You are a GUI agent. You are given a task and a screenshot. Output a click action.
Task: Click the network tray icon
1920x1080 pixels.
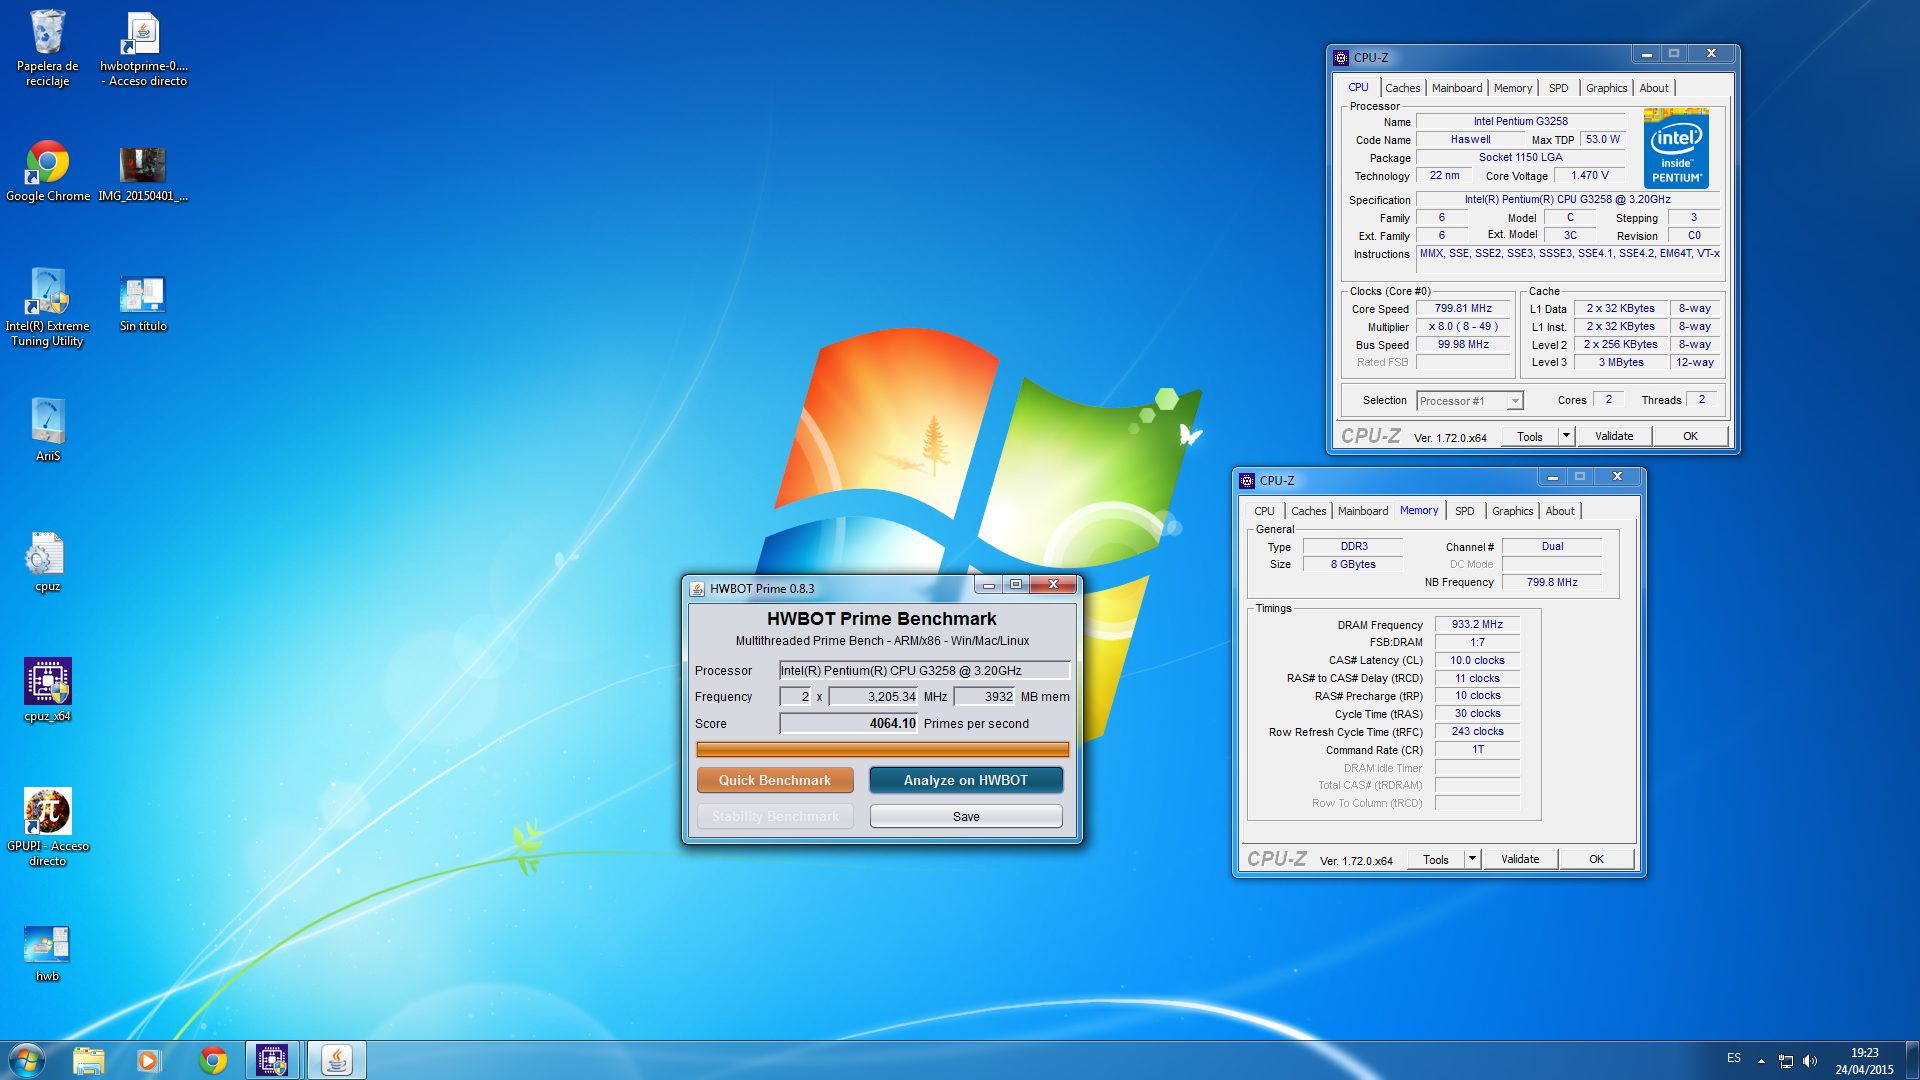[x=1786, y=1061]
